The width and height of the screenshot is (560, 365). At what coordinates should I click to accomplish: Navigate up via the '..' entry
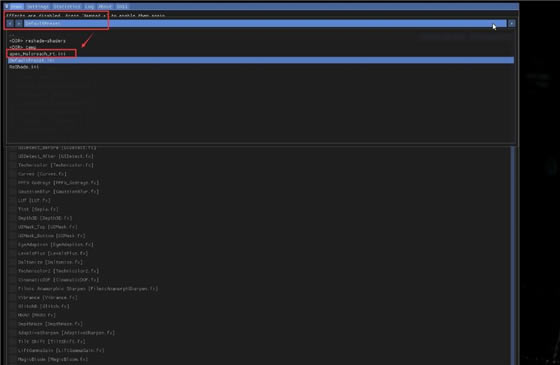tap(11, 35)
